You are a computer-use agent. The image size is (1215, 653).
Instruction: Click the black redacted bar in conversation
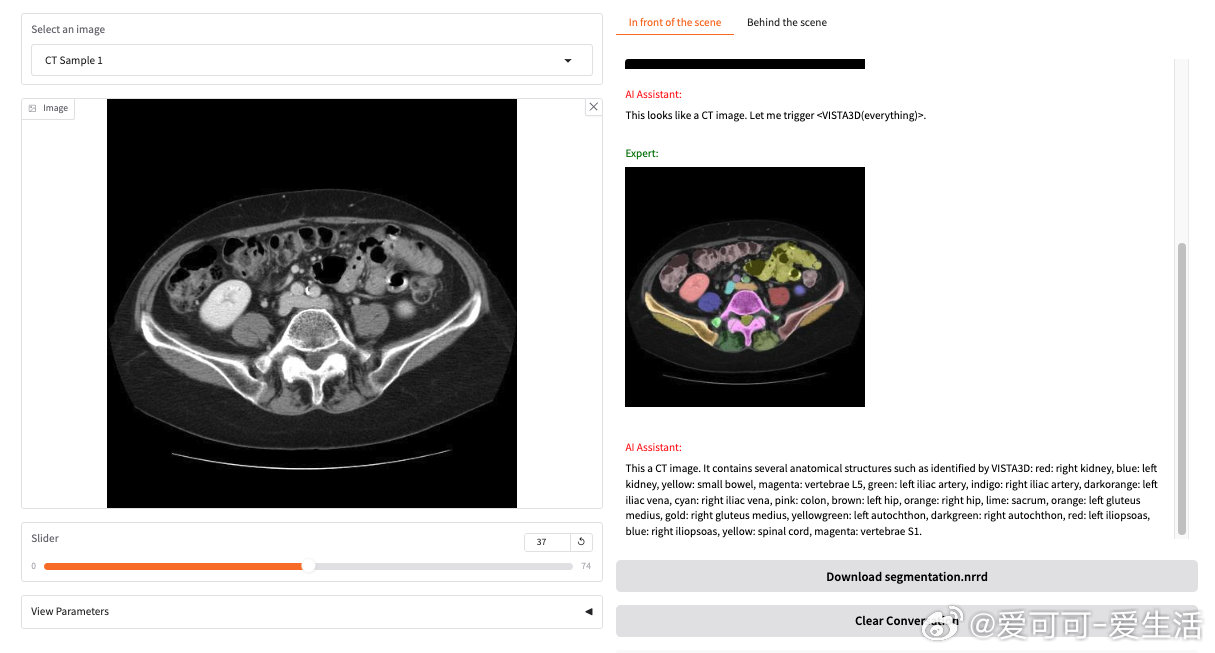click(745, 64)
